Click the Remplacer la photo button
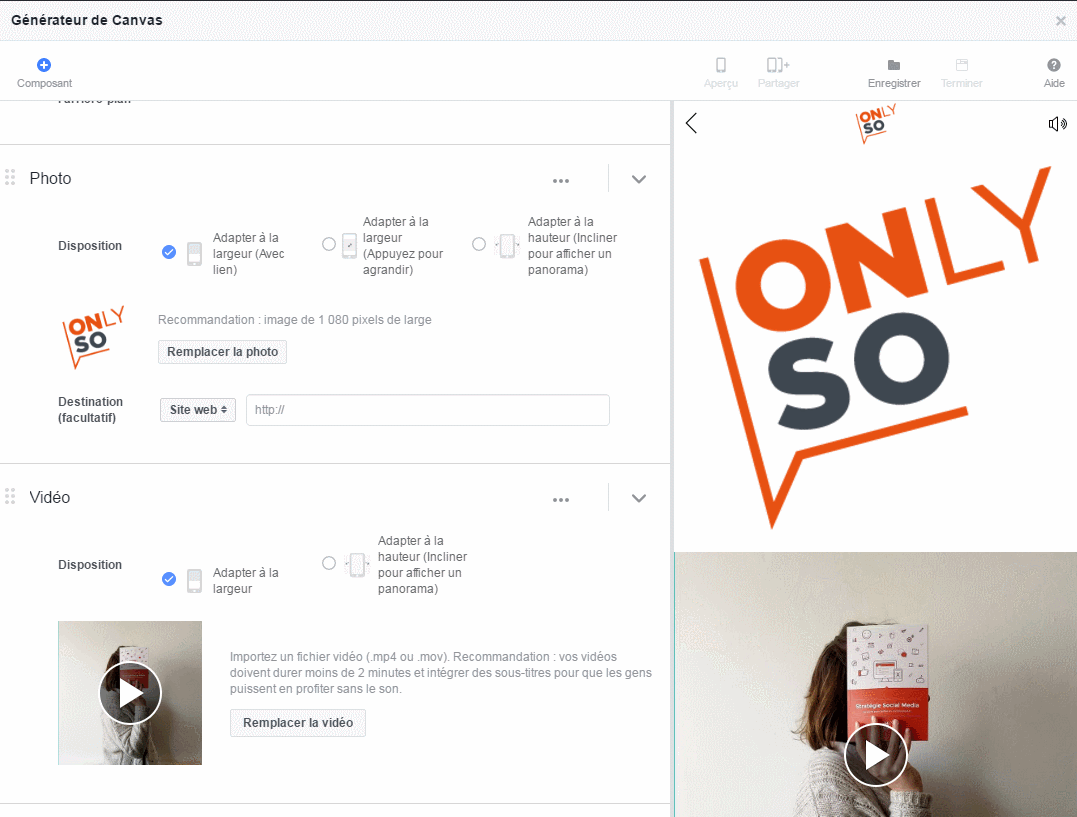This screenshot has width=1077, height=817. click(x=223, y=352)
